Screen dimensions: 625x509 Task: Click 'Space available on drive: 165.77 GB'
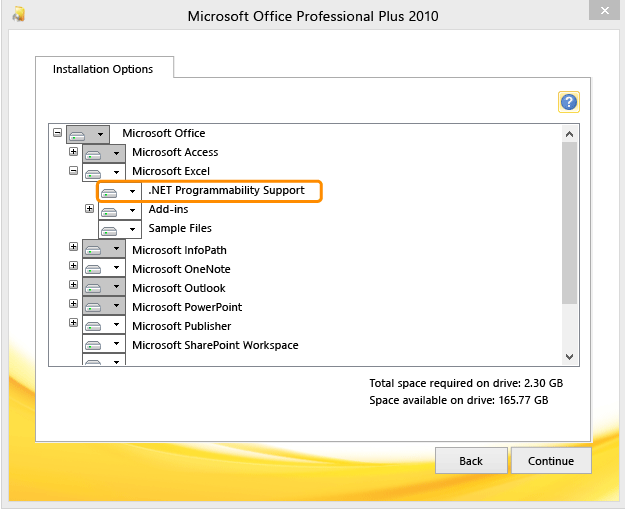point(459,400)
